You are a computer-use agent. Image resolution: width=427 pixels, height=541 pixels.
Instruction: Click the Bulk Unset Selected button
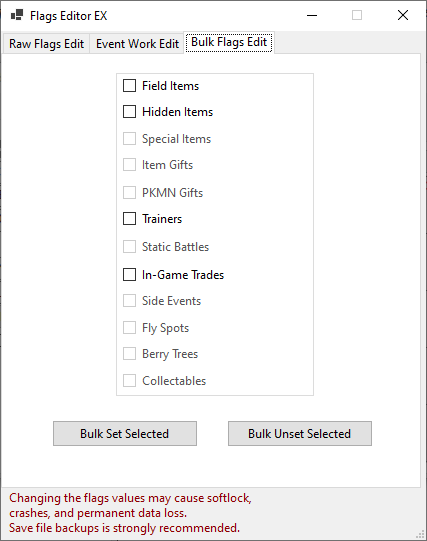click(x=300, y=433)
